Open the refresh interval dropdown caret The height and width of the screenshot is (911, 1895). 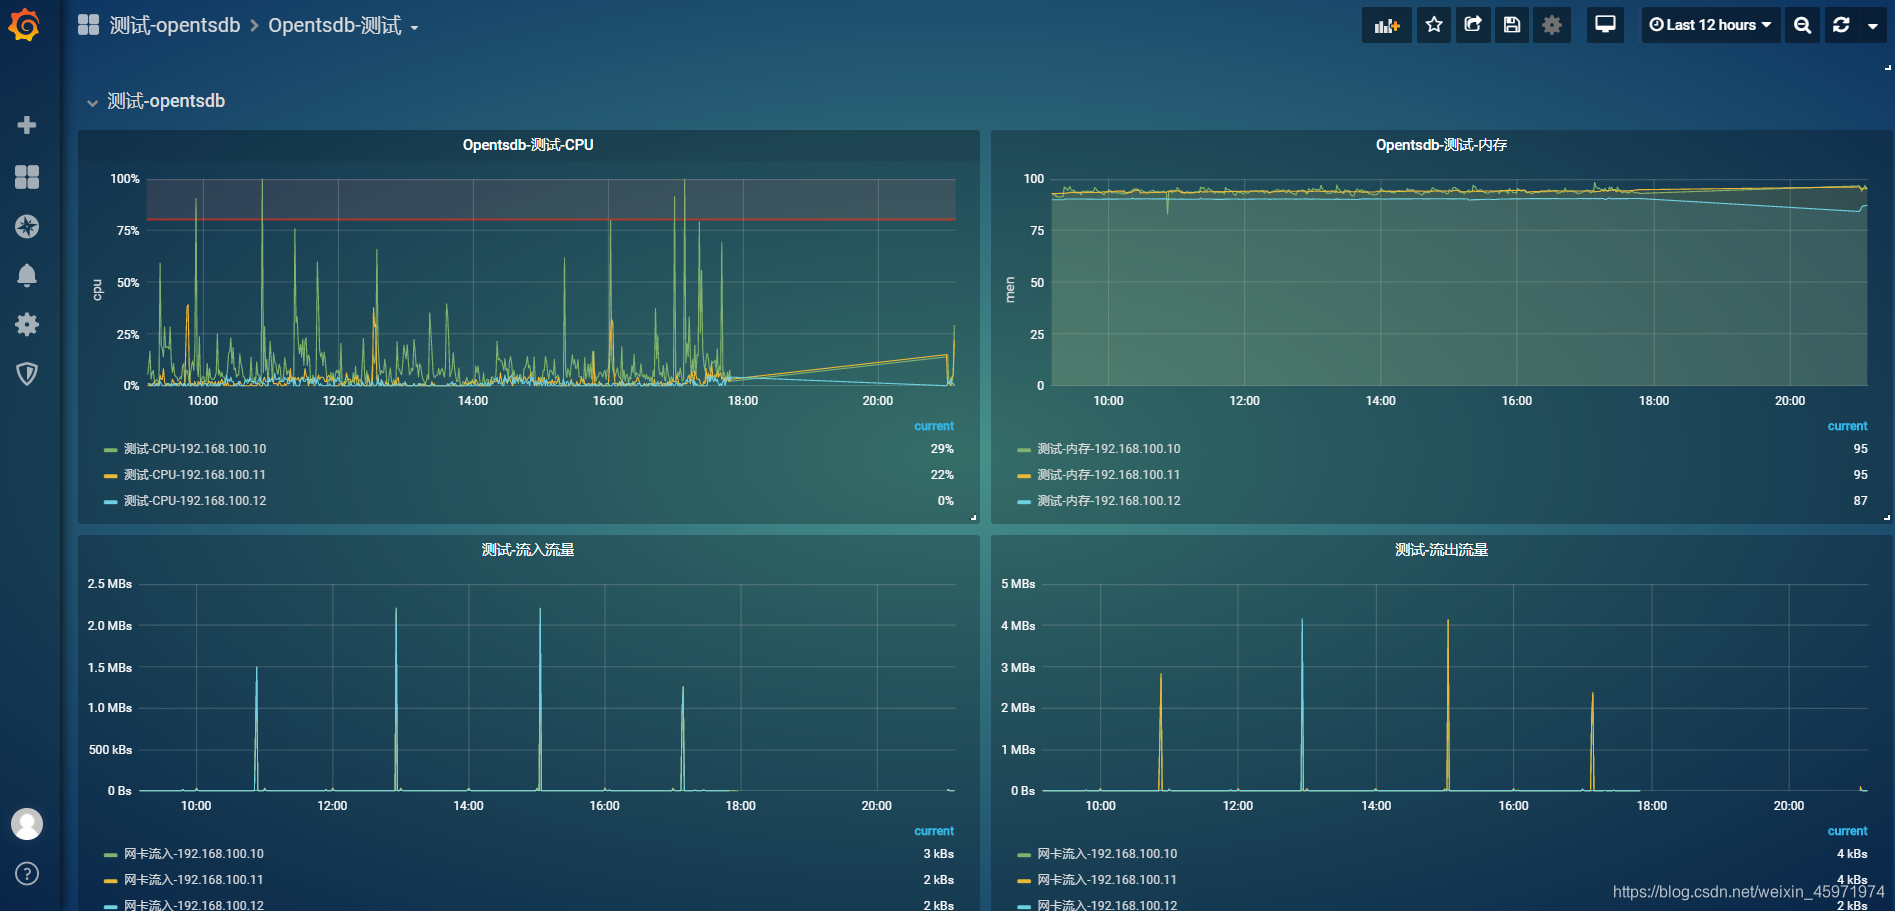pos(1873,25)
